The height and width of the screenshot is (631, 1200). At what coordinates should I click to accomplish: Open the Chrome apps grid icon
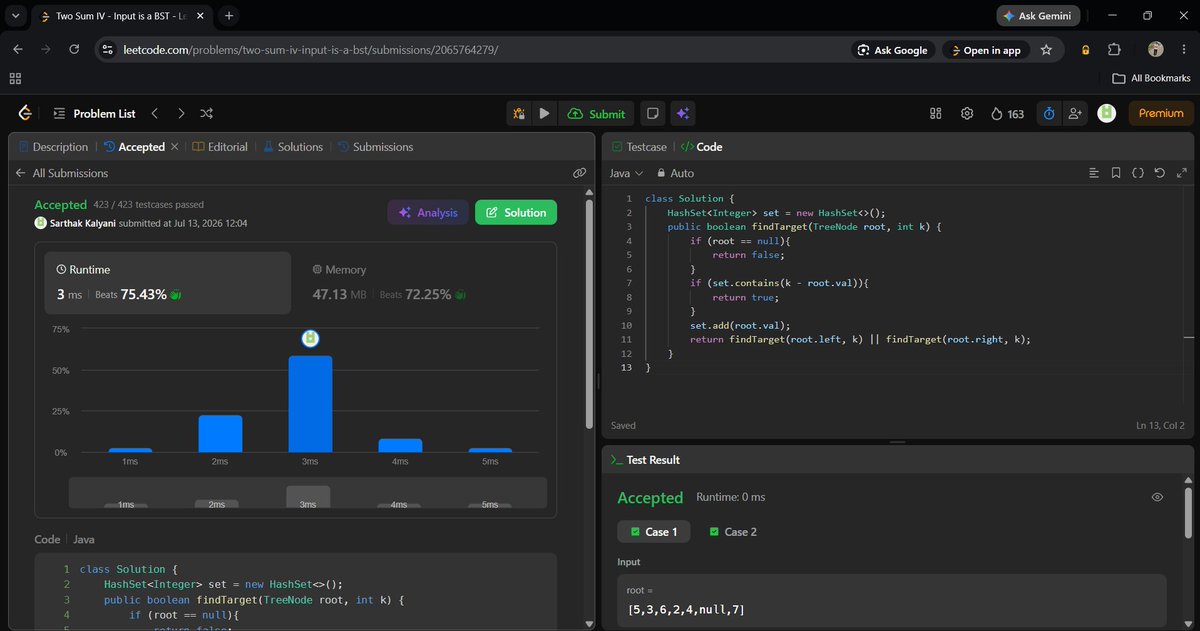point(15,78)
